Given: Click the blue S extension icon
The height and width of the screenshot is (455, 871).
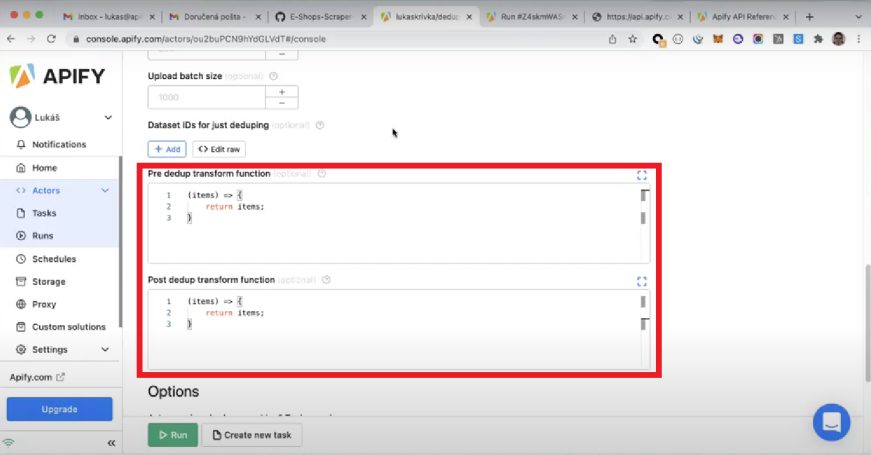Looking at the screenshot, I should (798, 39).
